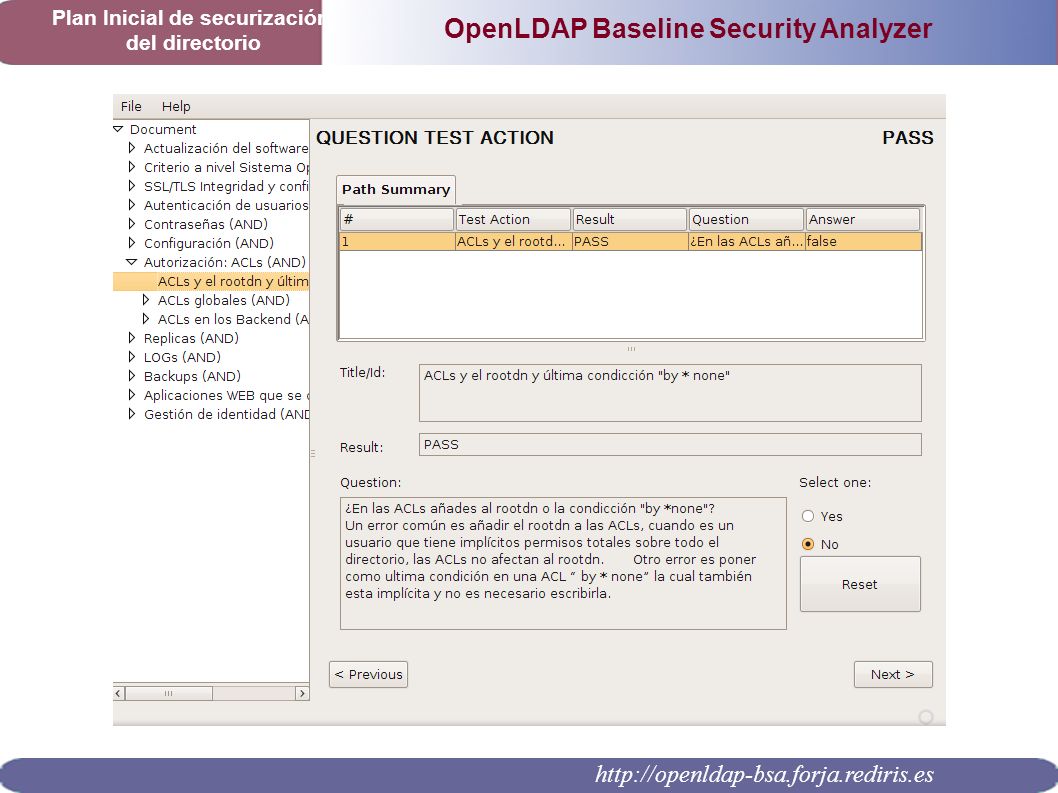Expand LOGs (AND) node
Viewport: 1058px width, 793px height.
(132, 356)
